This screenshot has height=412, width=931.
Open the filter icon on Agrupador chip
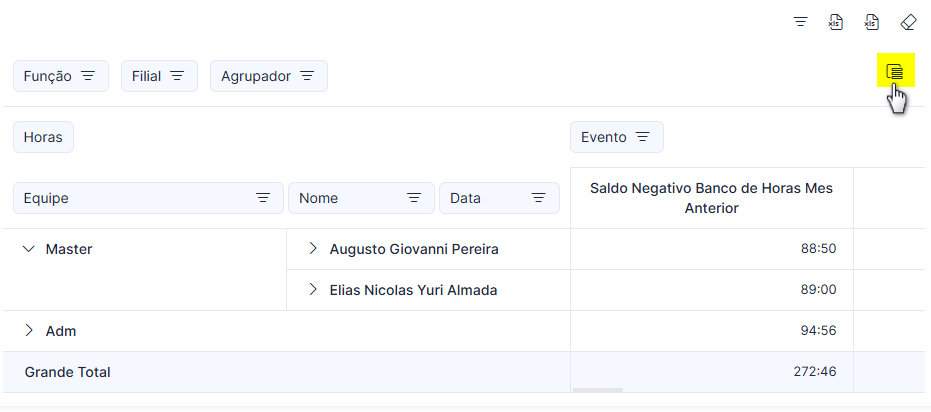pos(307,76)
